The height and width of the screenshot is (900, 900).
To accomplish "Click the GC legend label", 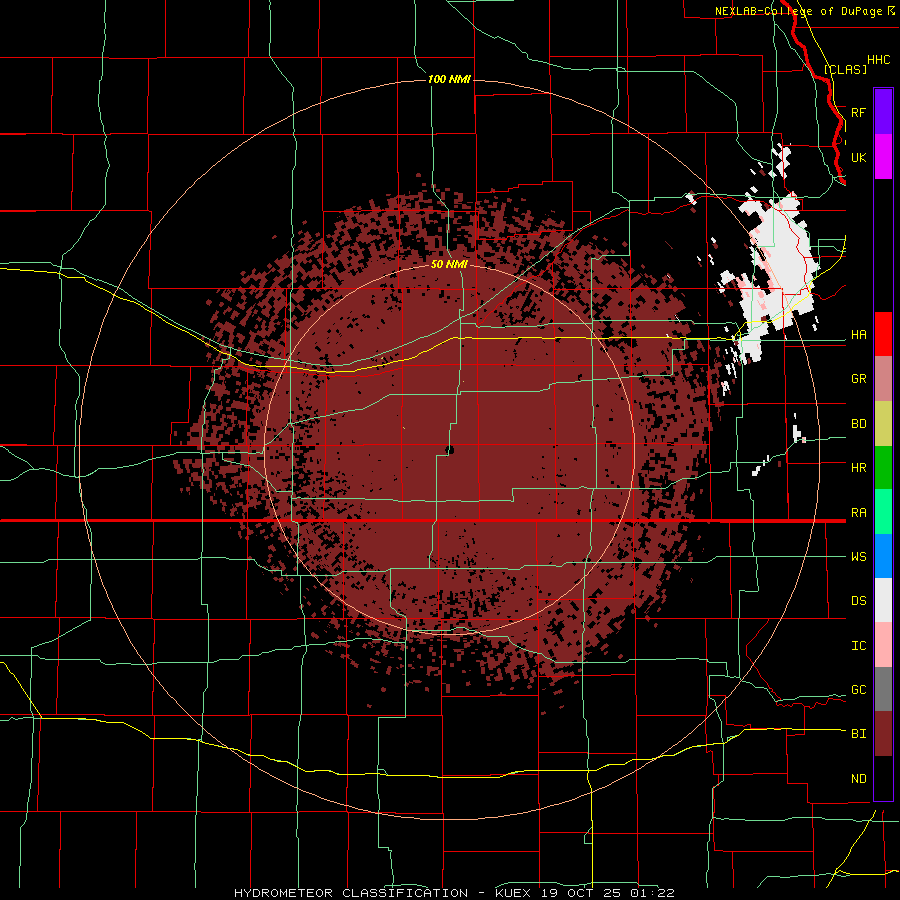I will [x=858, y=690].
